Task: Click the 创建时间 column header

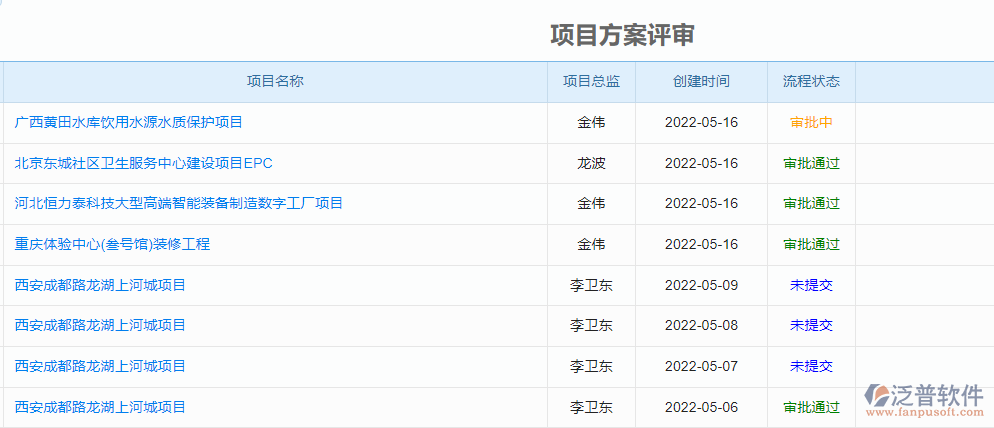Action: click(x=701, y=81)
